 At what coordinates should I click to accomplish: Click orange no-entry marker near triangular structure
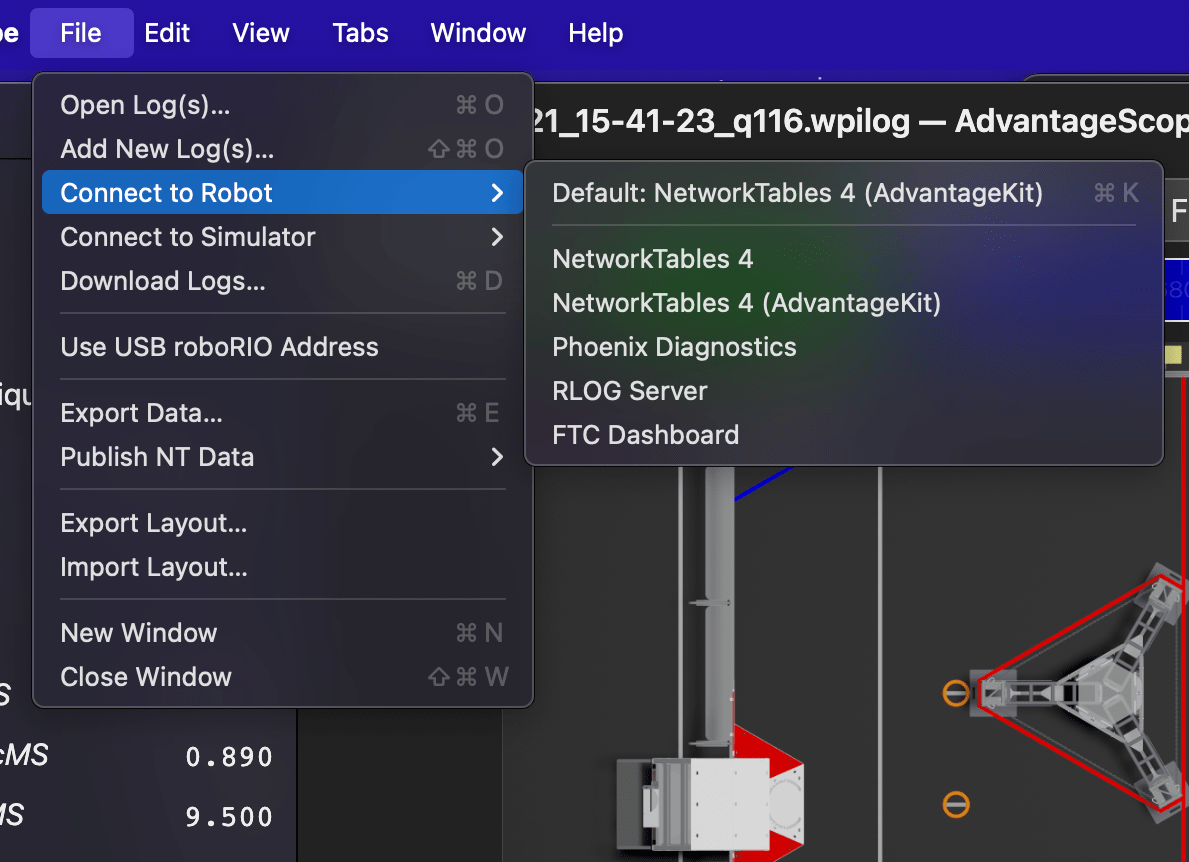(955, 692)
